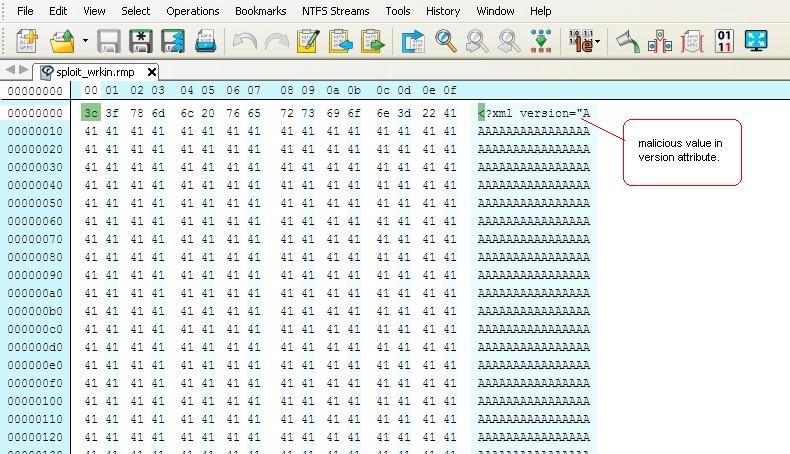Expand the byte order dropdown arrow
The image size is (790, 454).
(598, 41)
